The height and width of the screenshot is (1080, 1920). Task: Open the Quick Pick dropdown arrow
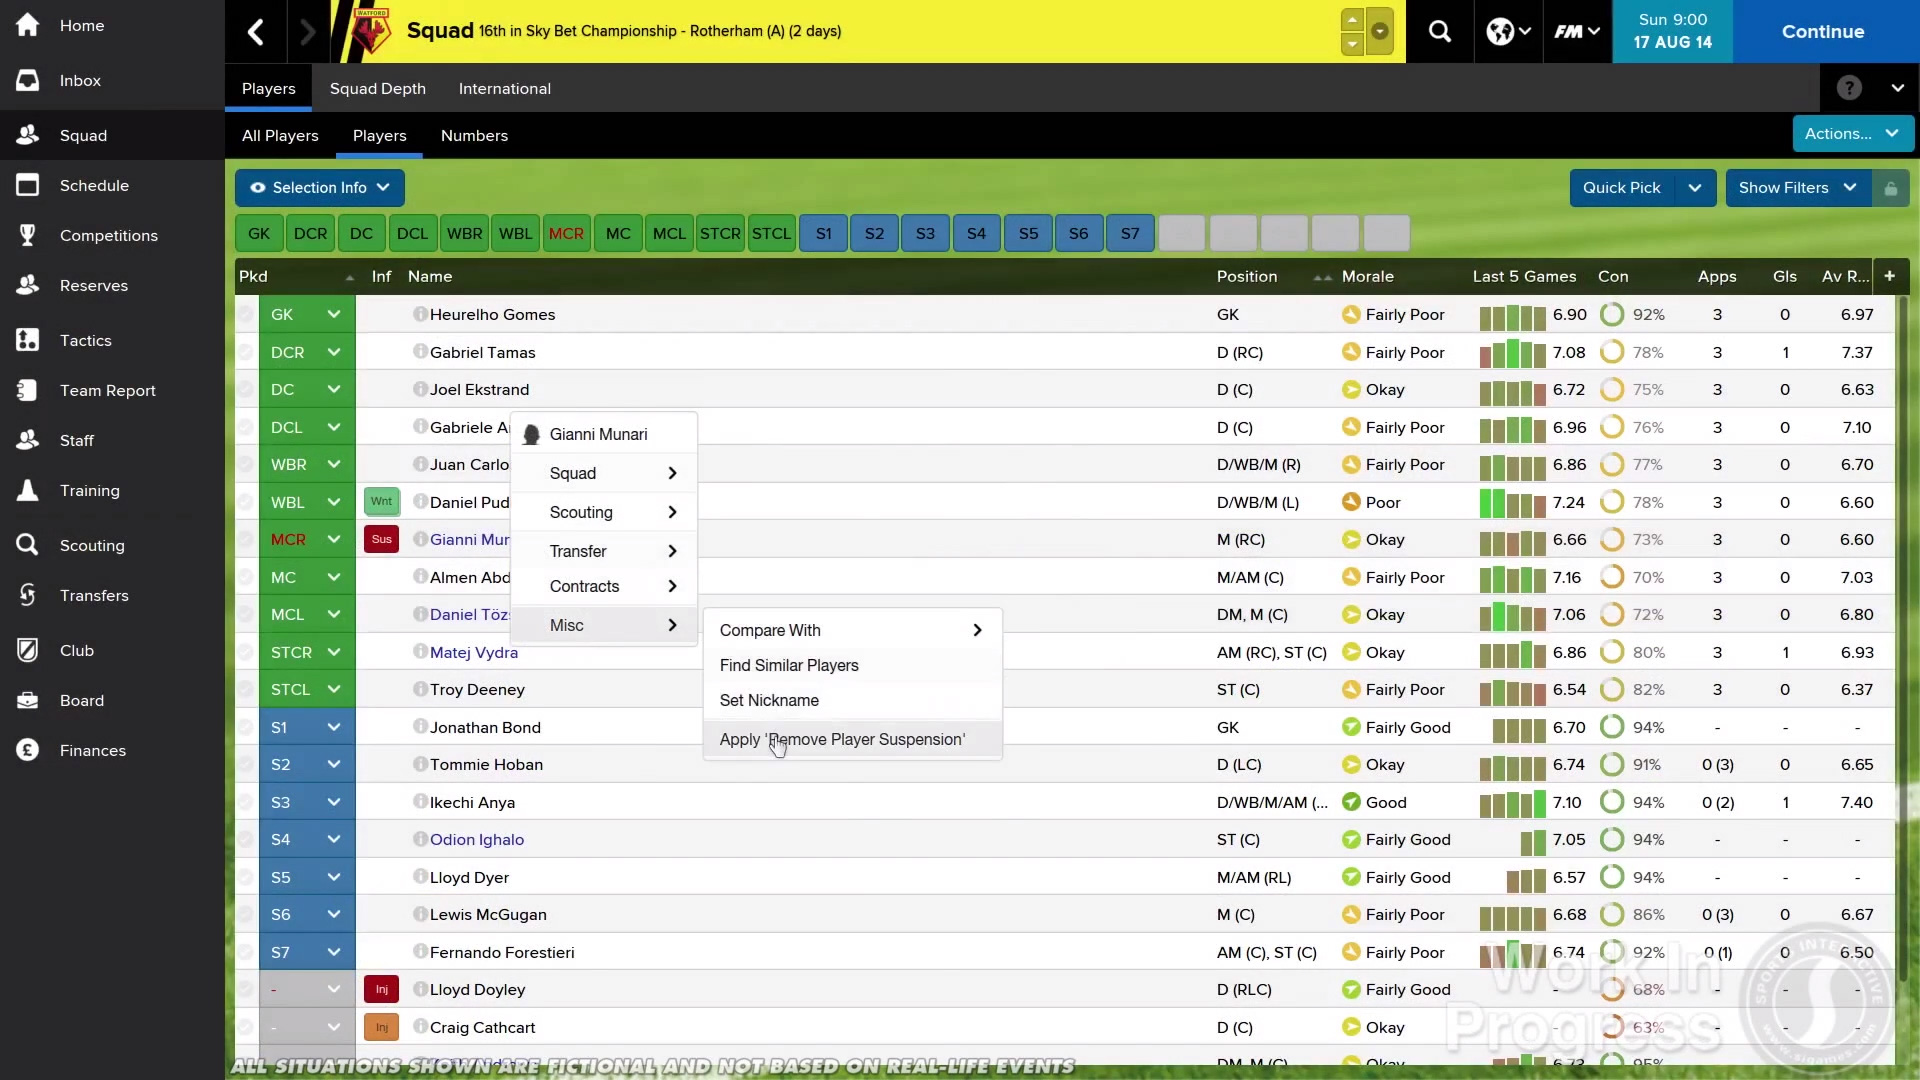[x=1694, y=188]
